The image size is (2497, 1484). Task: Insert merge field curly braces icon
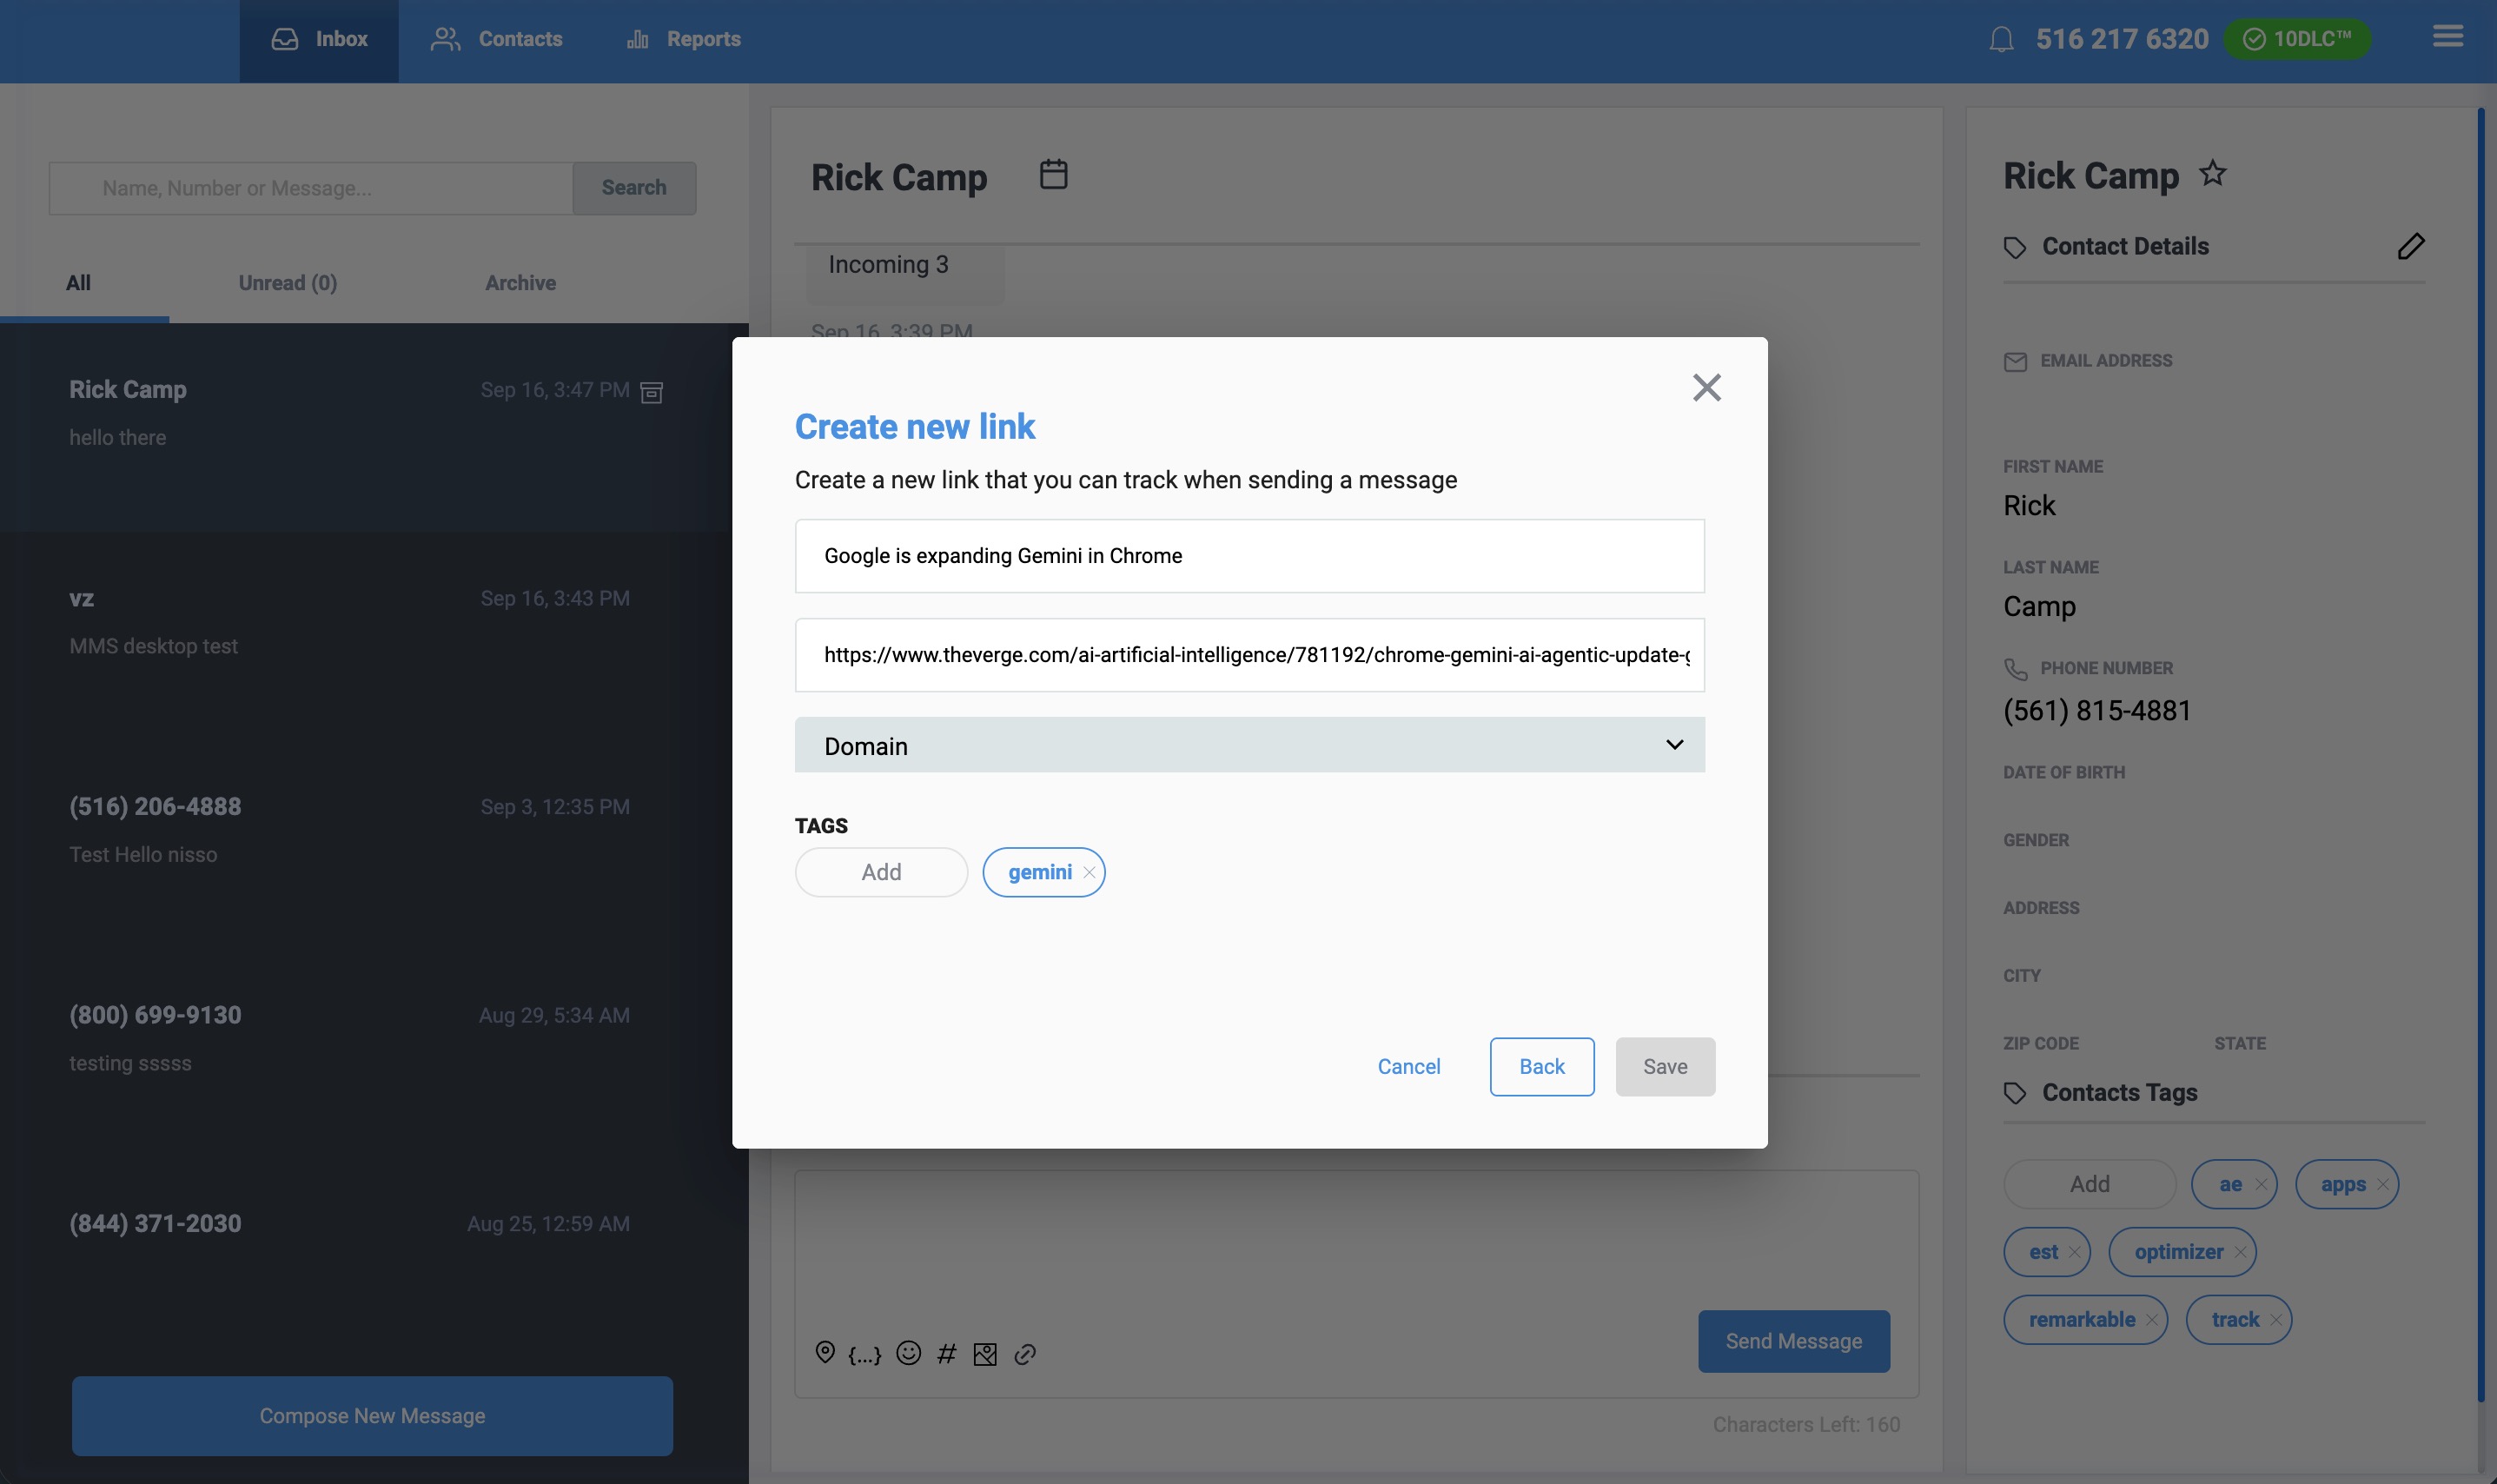(864, 1354)
